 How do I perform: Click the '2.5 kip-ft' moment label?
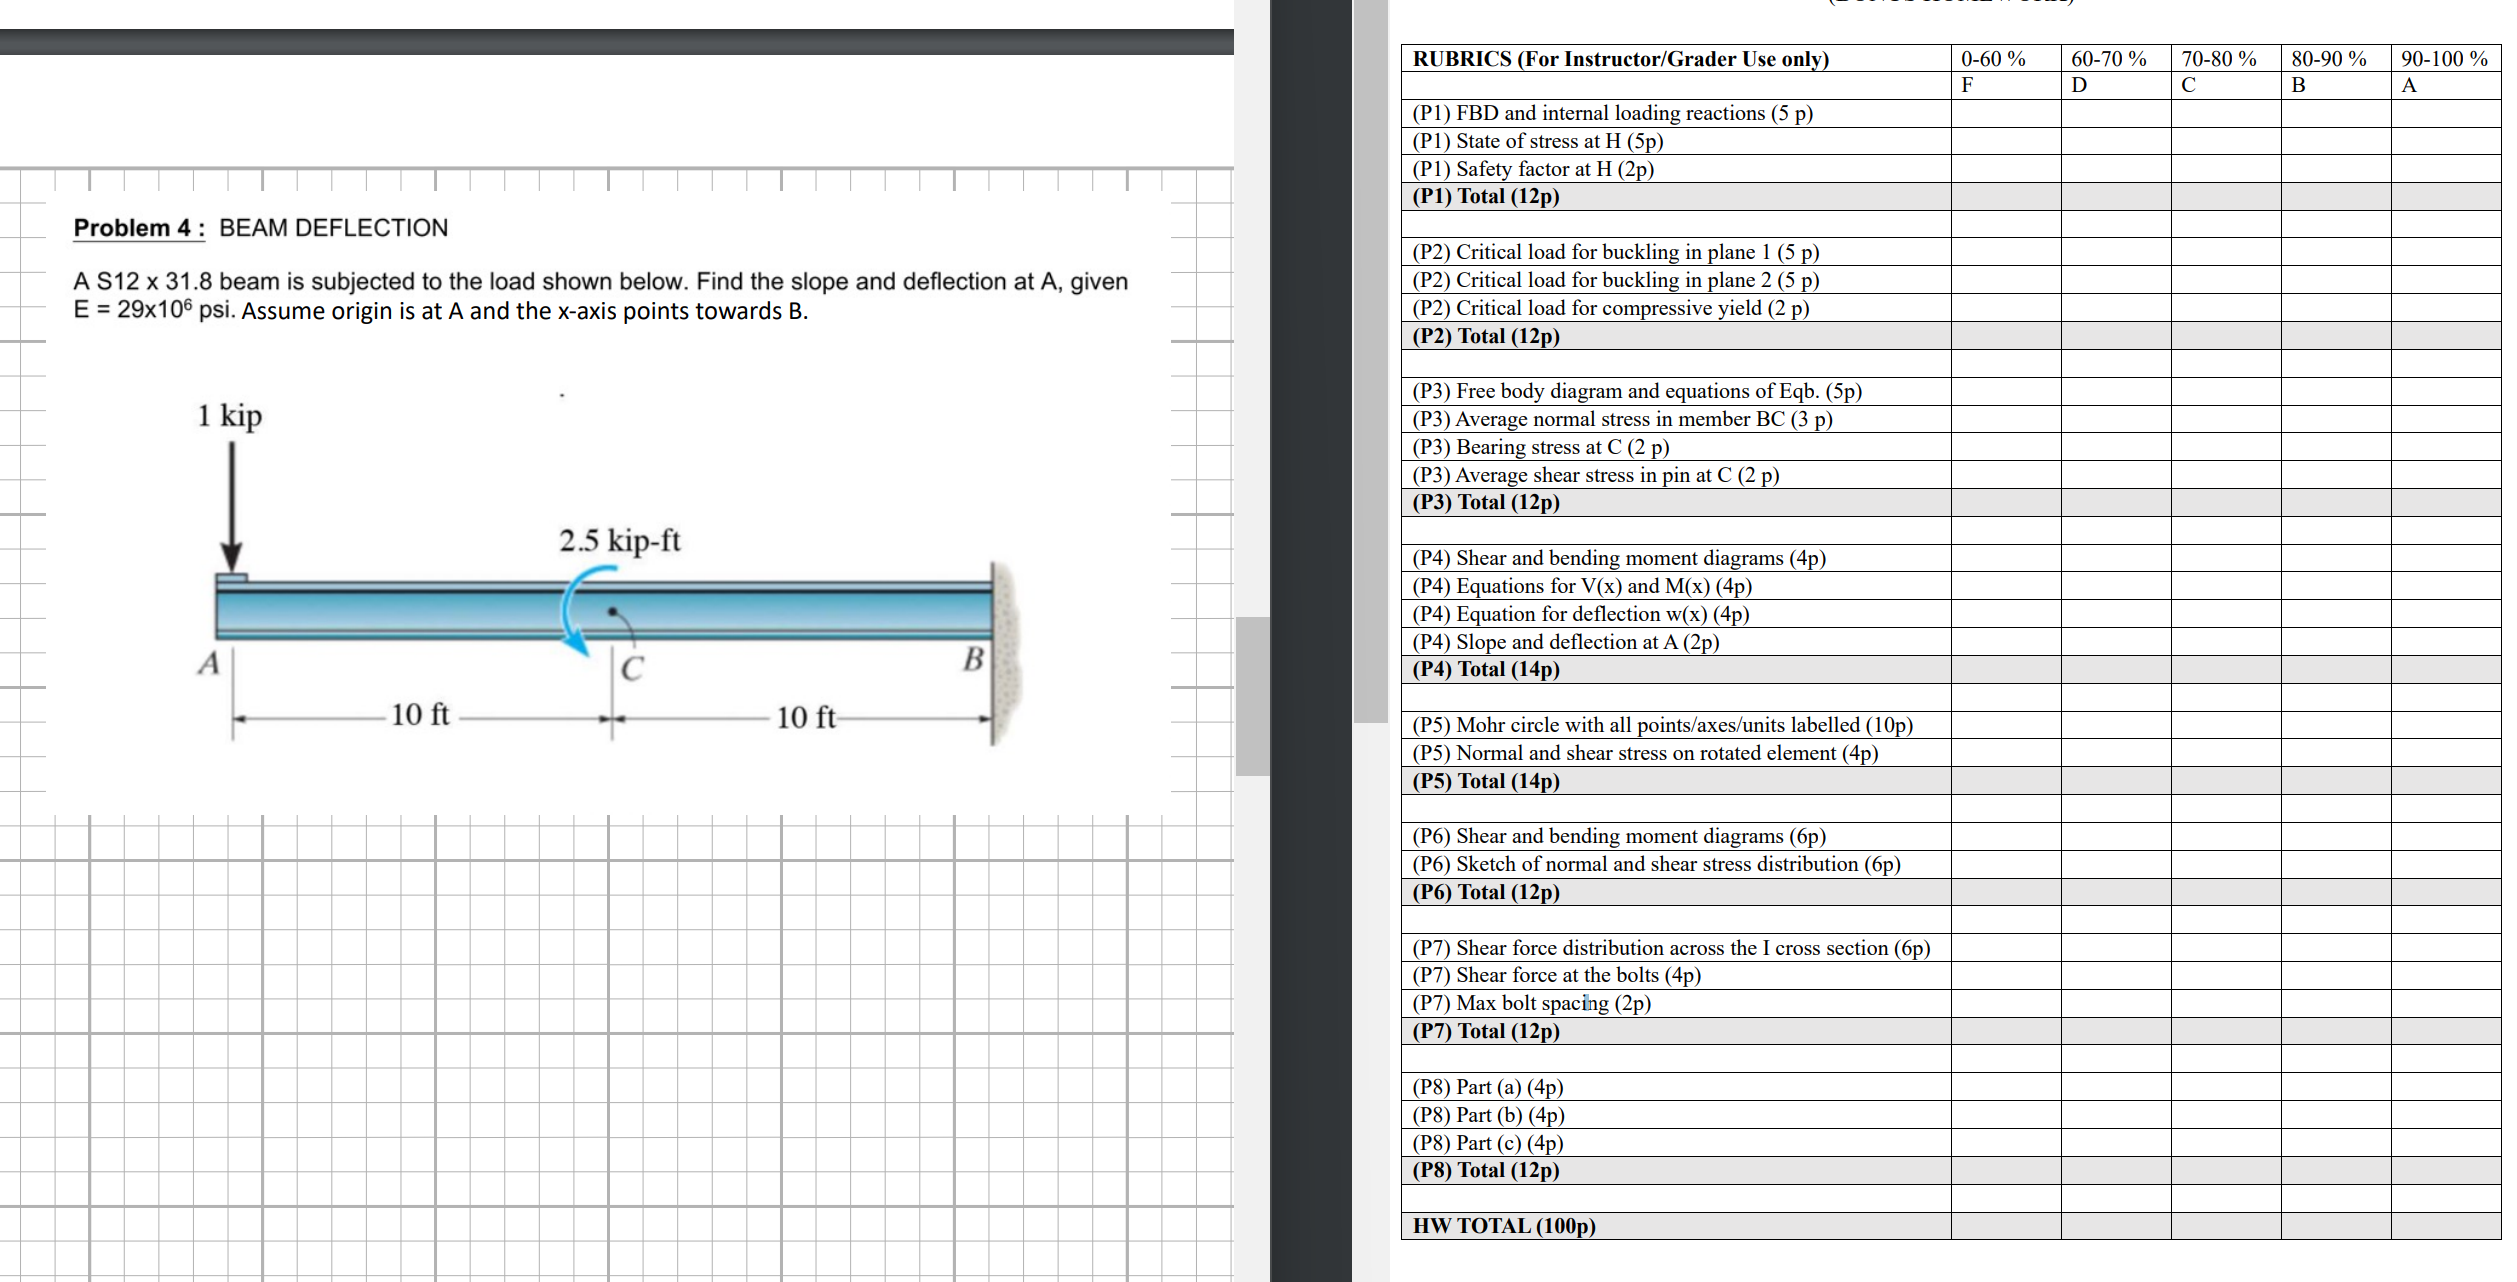[x=619, y=541]
